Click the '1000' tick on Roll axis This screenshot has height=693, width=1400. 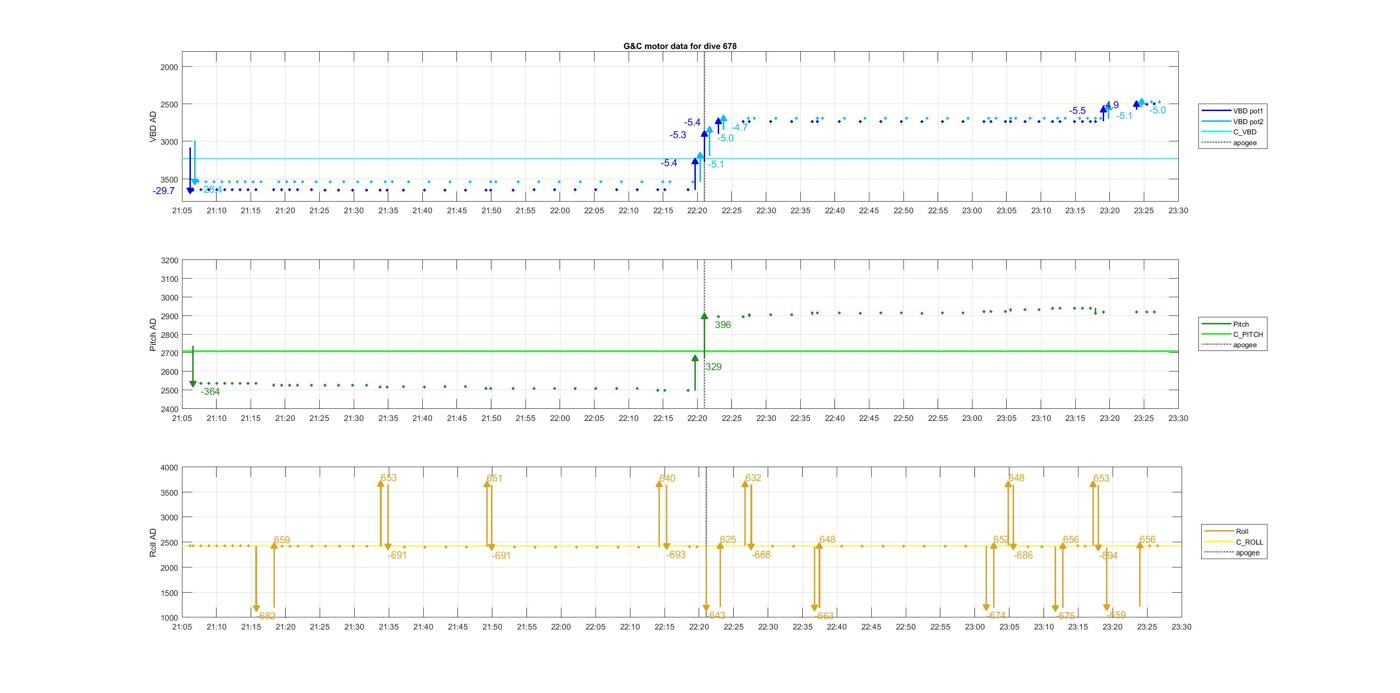[x=169, y=617]
